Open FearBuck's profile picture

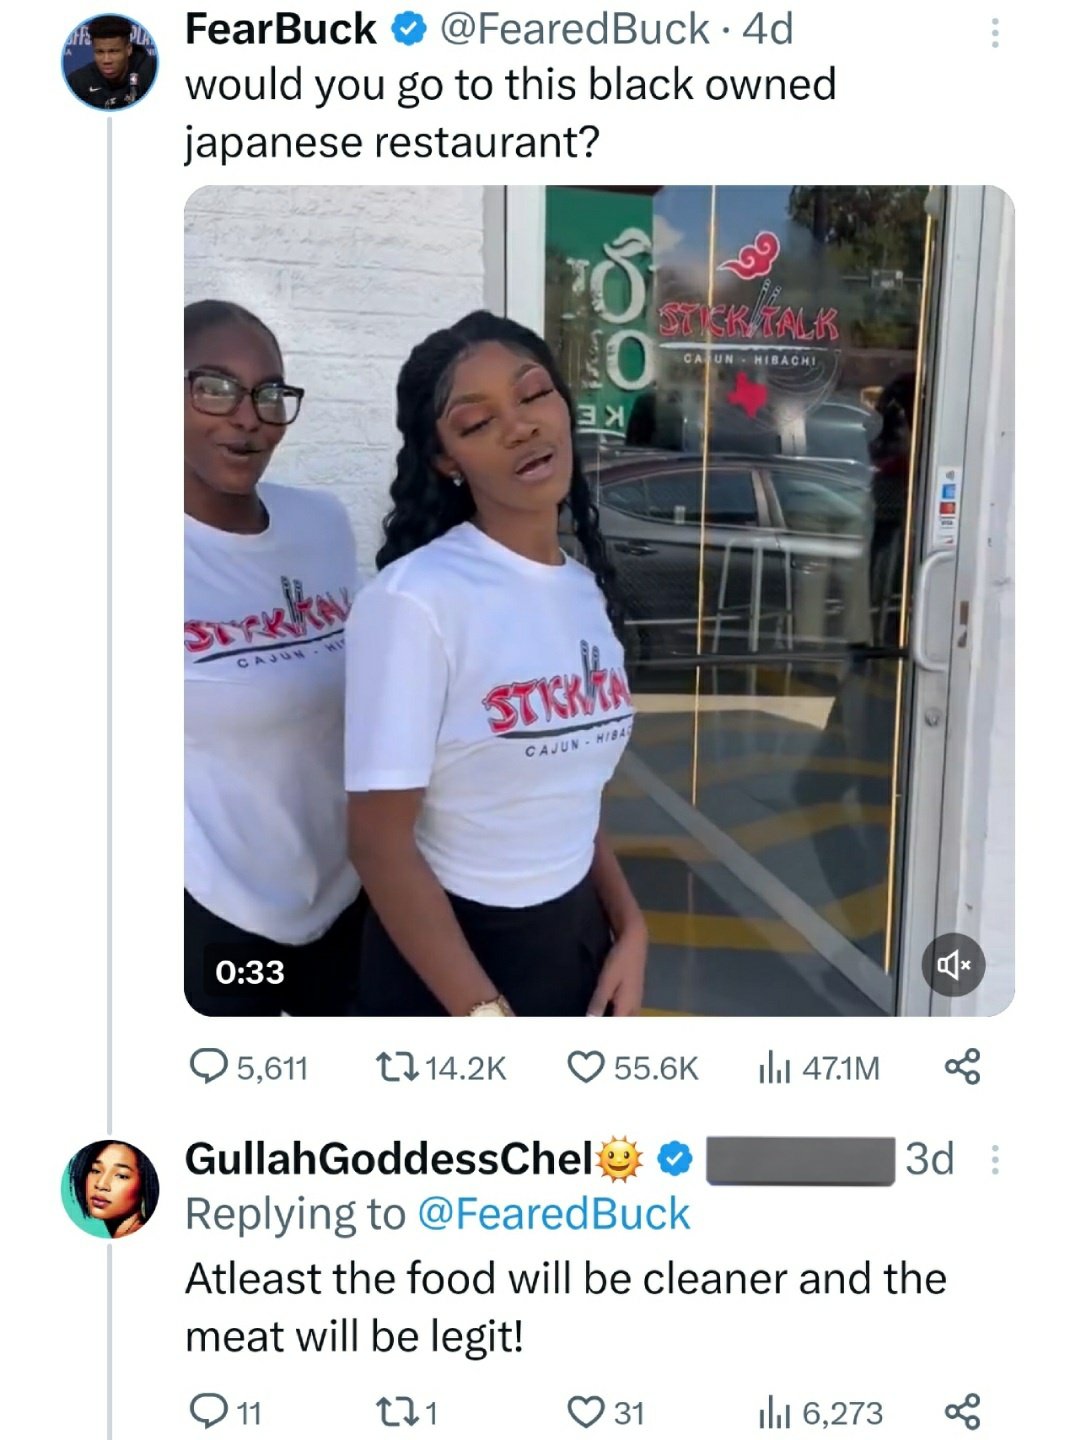tap(110, 62)
